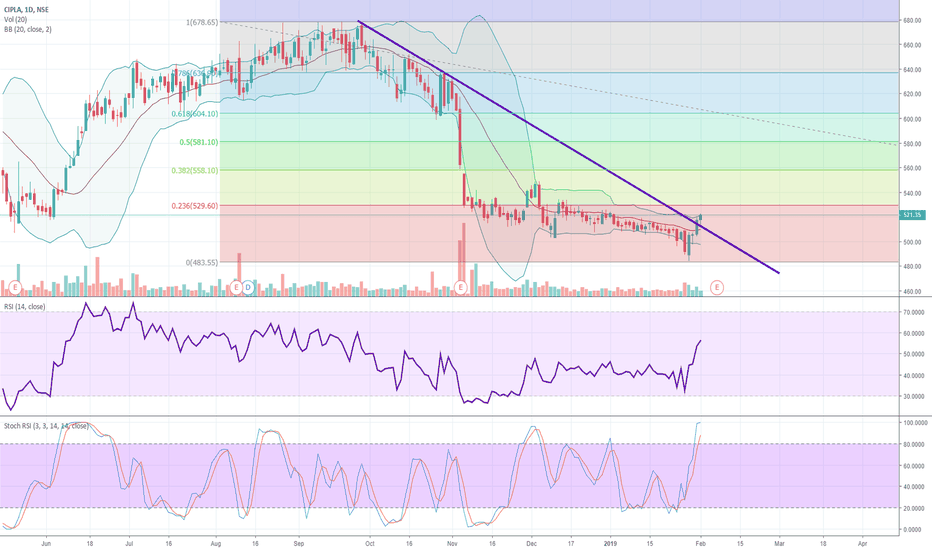932x550 pixels.
Task: Click the D dividend marker icon
Action: pos(248,288)
